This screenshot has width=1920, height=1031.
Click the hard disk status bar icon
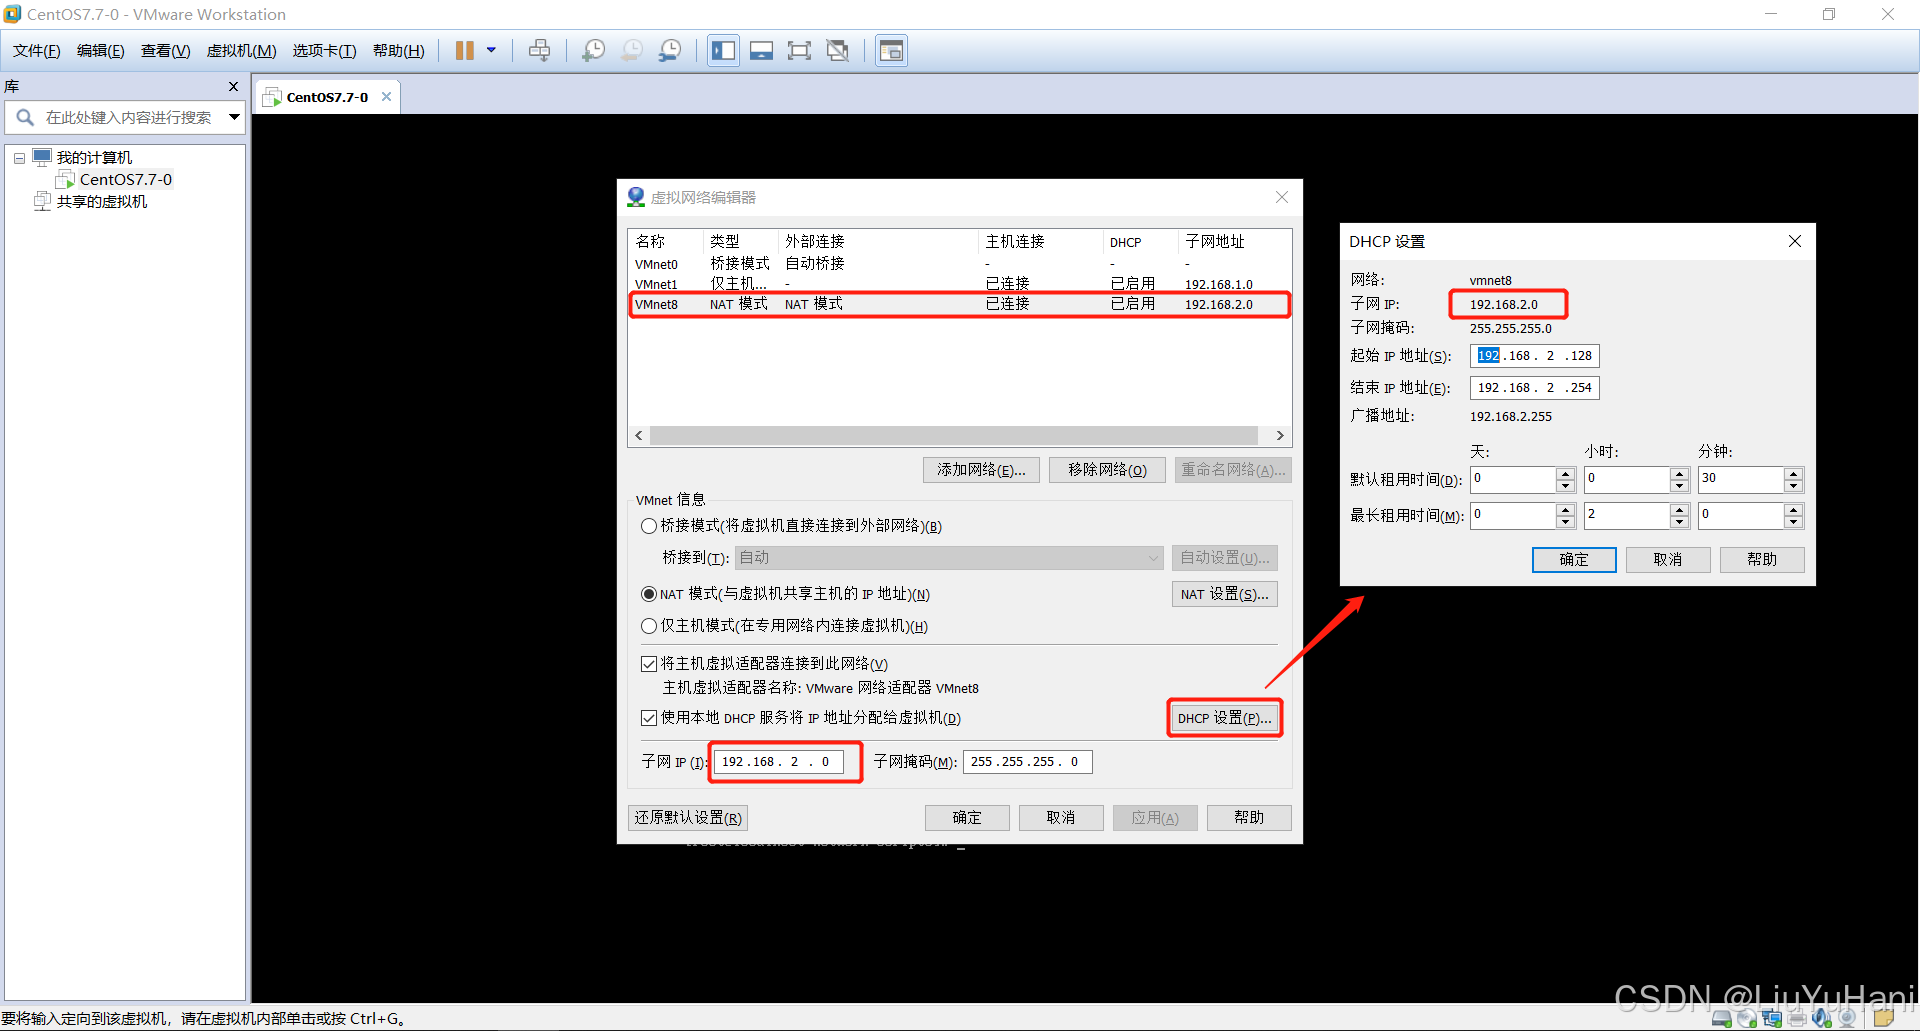[x=1722, y=1019]
